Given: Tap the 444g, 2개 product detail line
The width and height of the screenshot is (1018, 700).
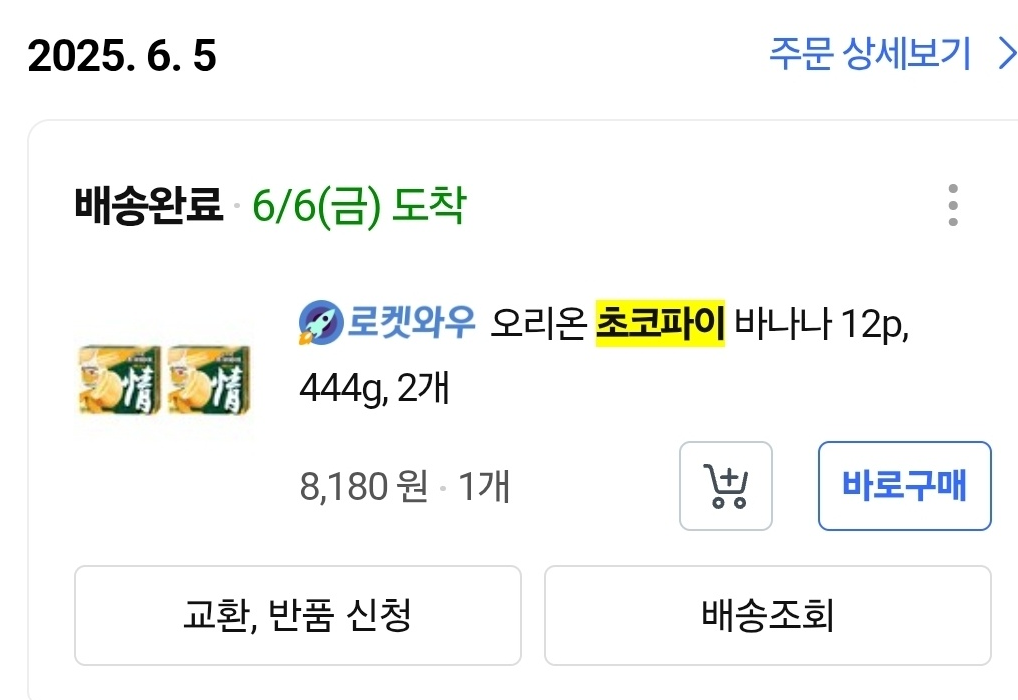Looking at the screenshot, I should coord(374,388).
